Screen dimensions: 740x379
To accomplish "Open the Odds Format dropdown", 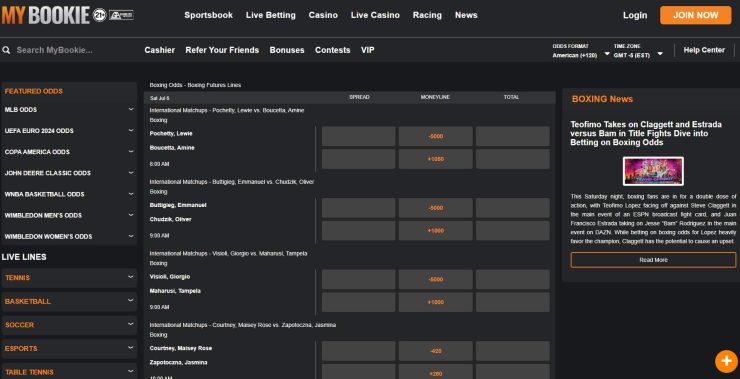I will [x=581, y=51].
